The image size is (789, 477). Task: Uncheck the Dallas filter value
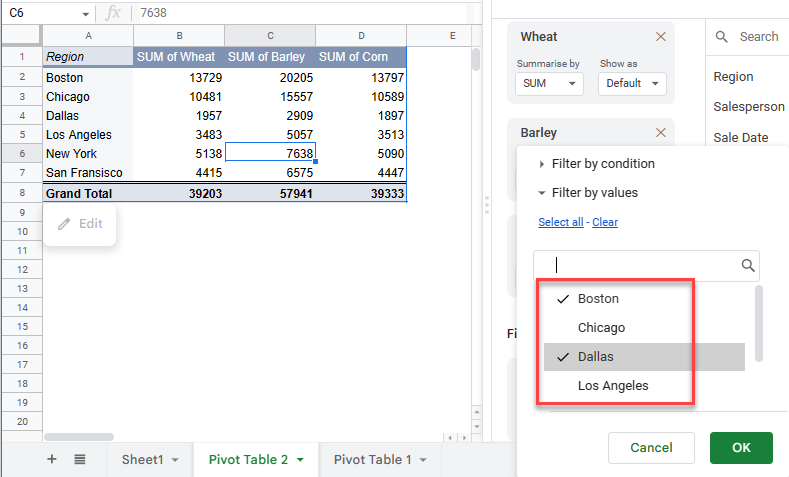click(x=596, y=357)
